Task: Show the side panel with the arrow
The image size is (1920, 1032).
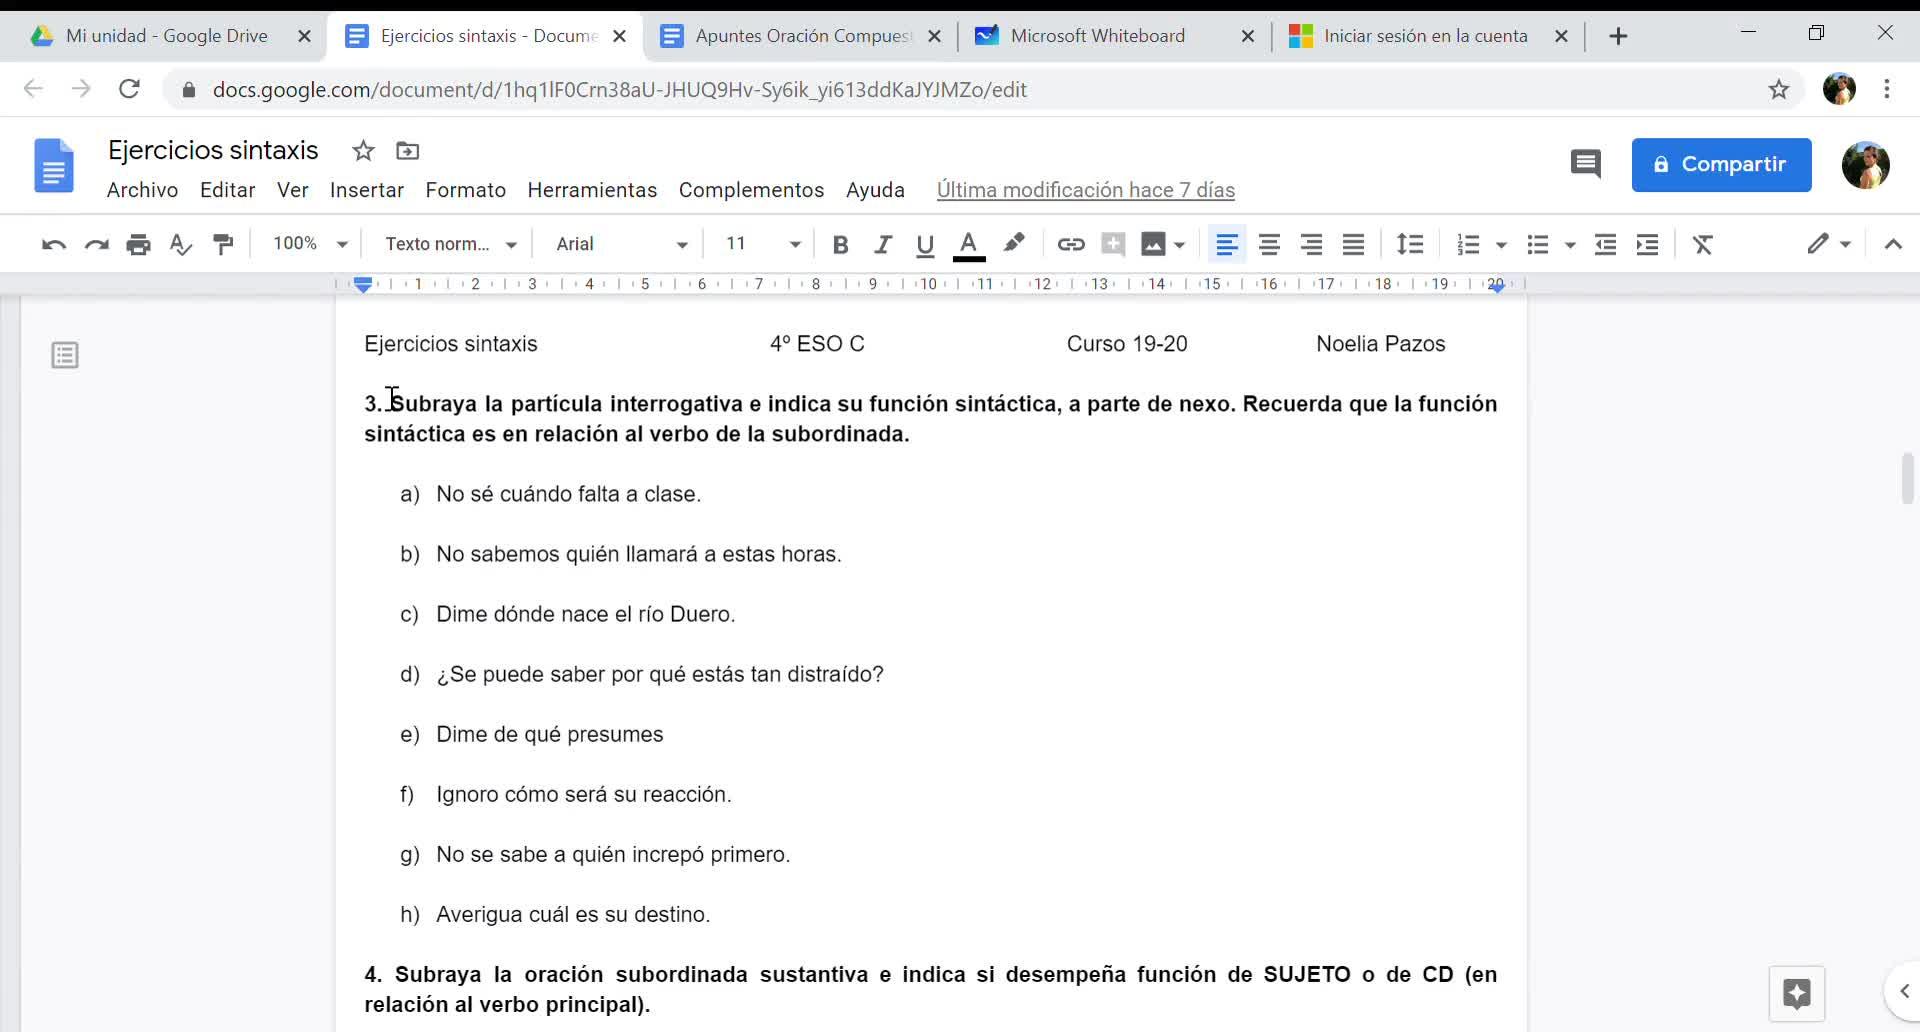Action: [1904, 992]
